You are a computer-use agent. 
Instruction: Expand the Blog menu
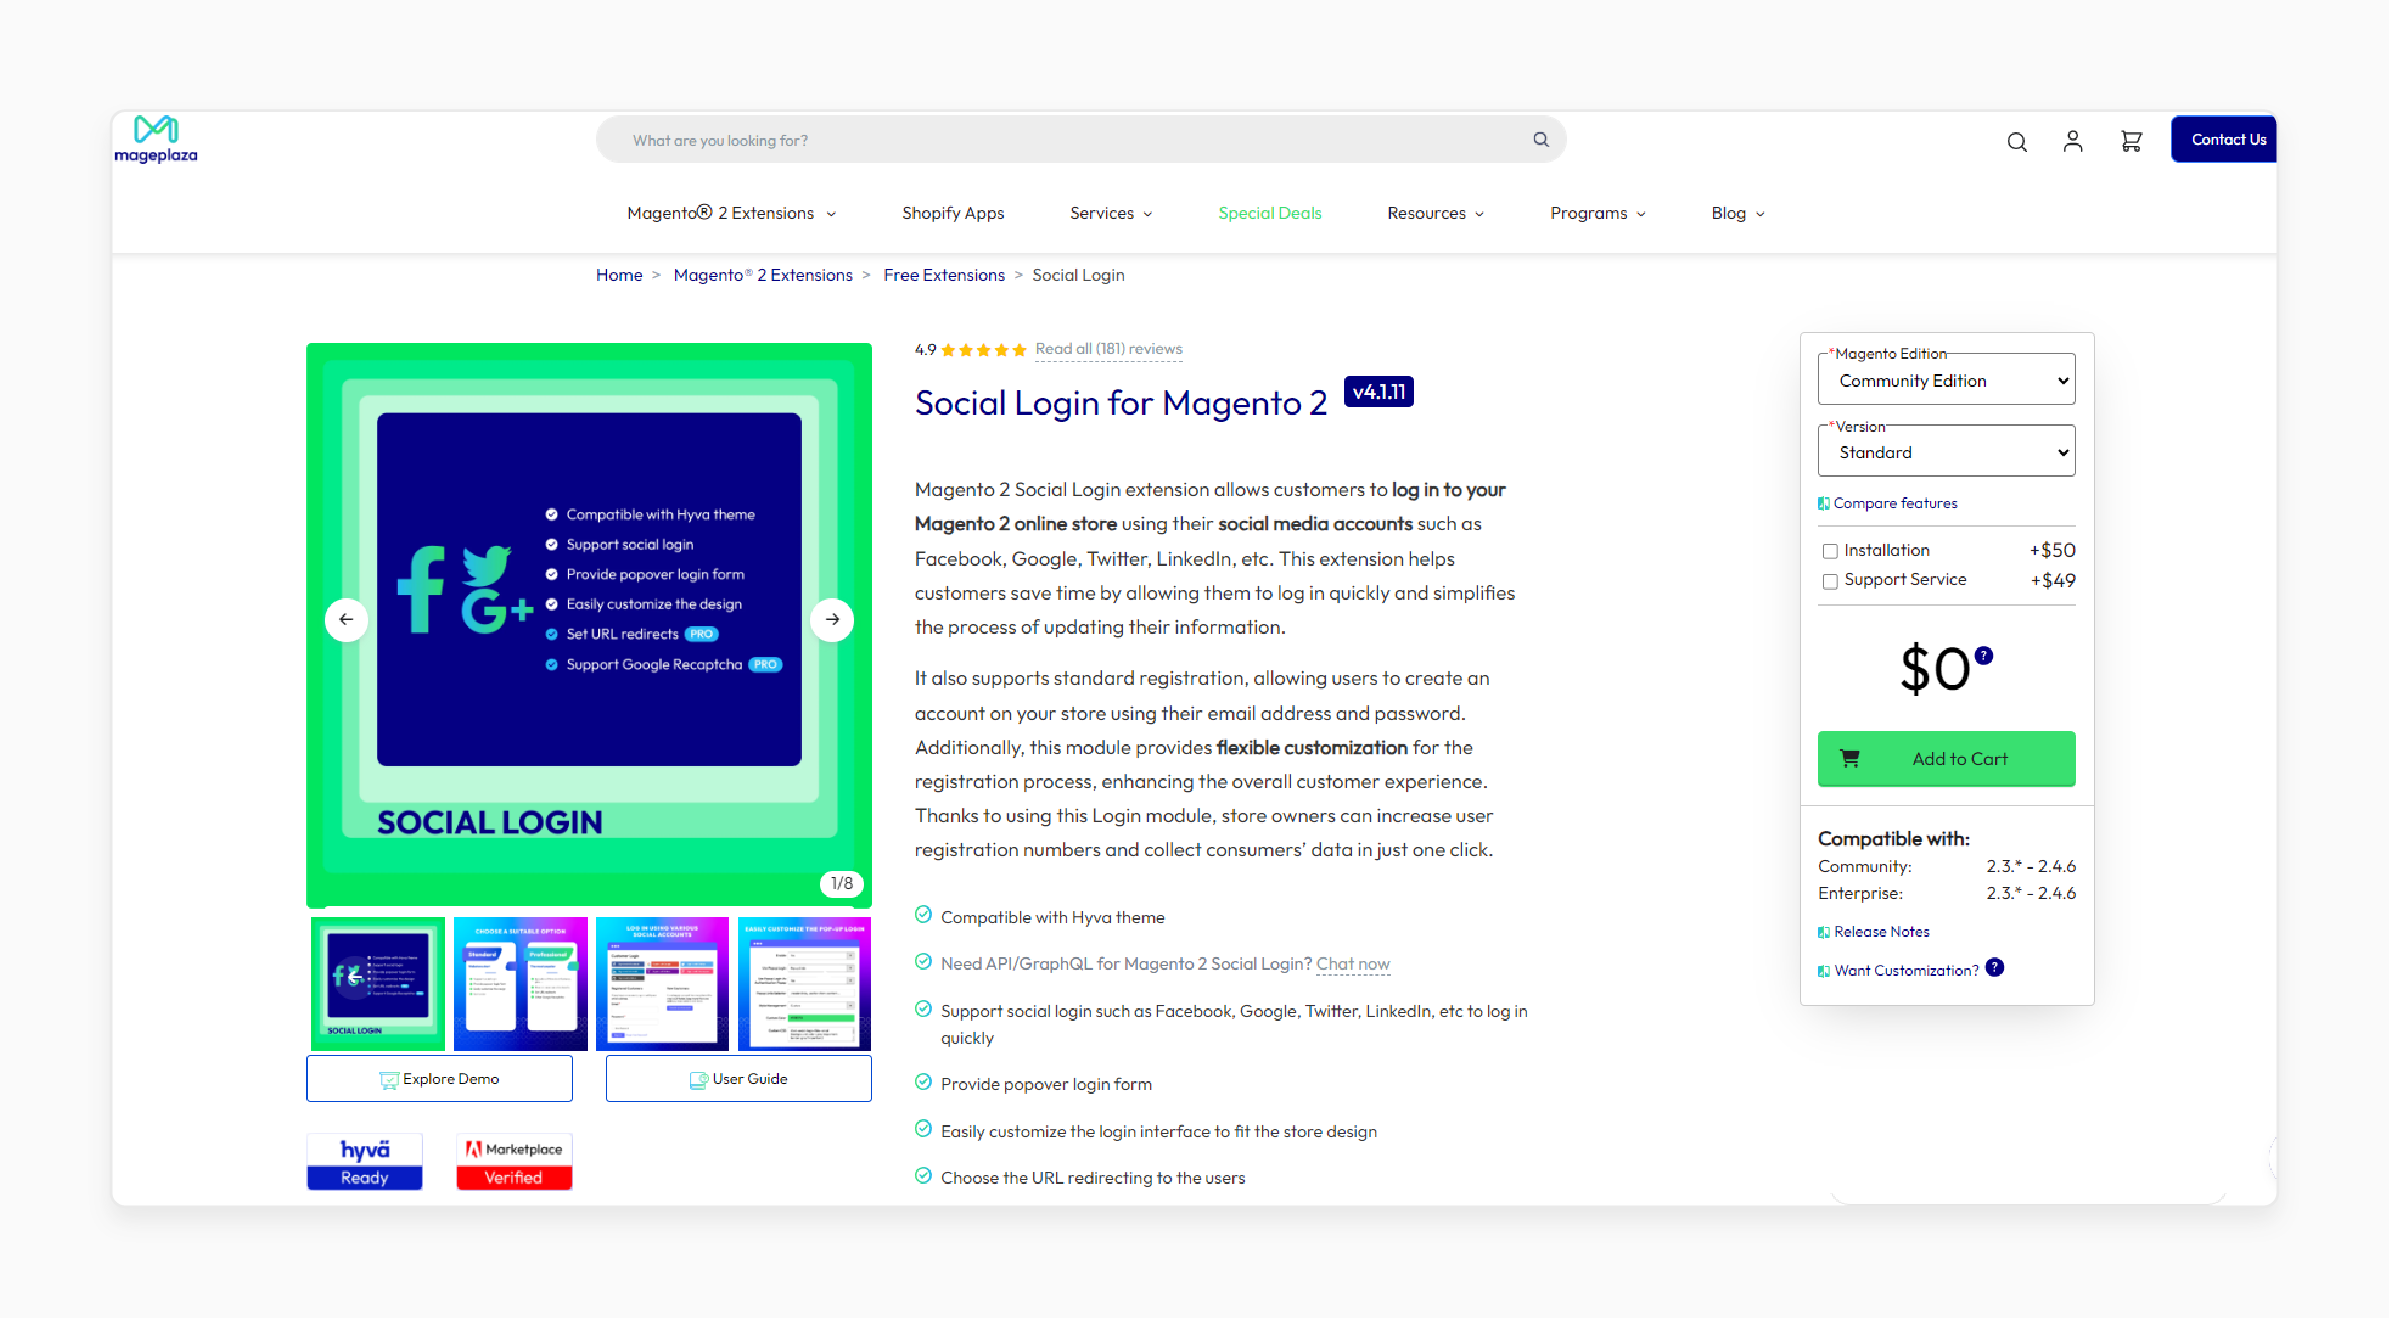click(1738, 213)
